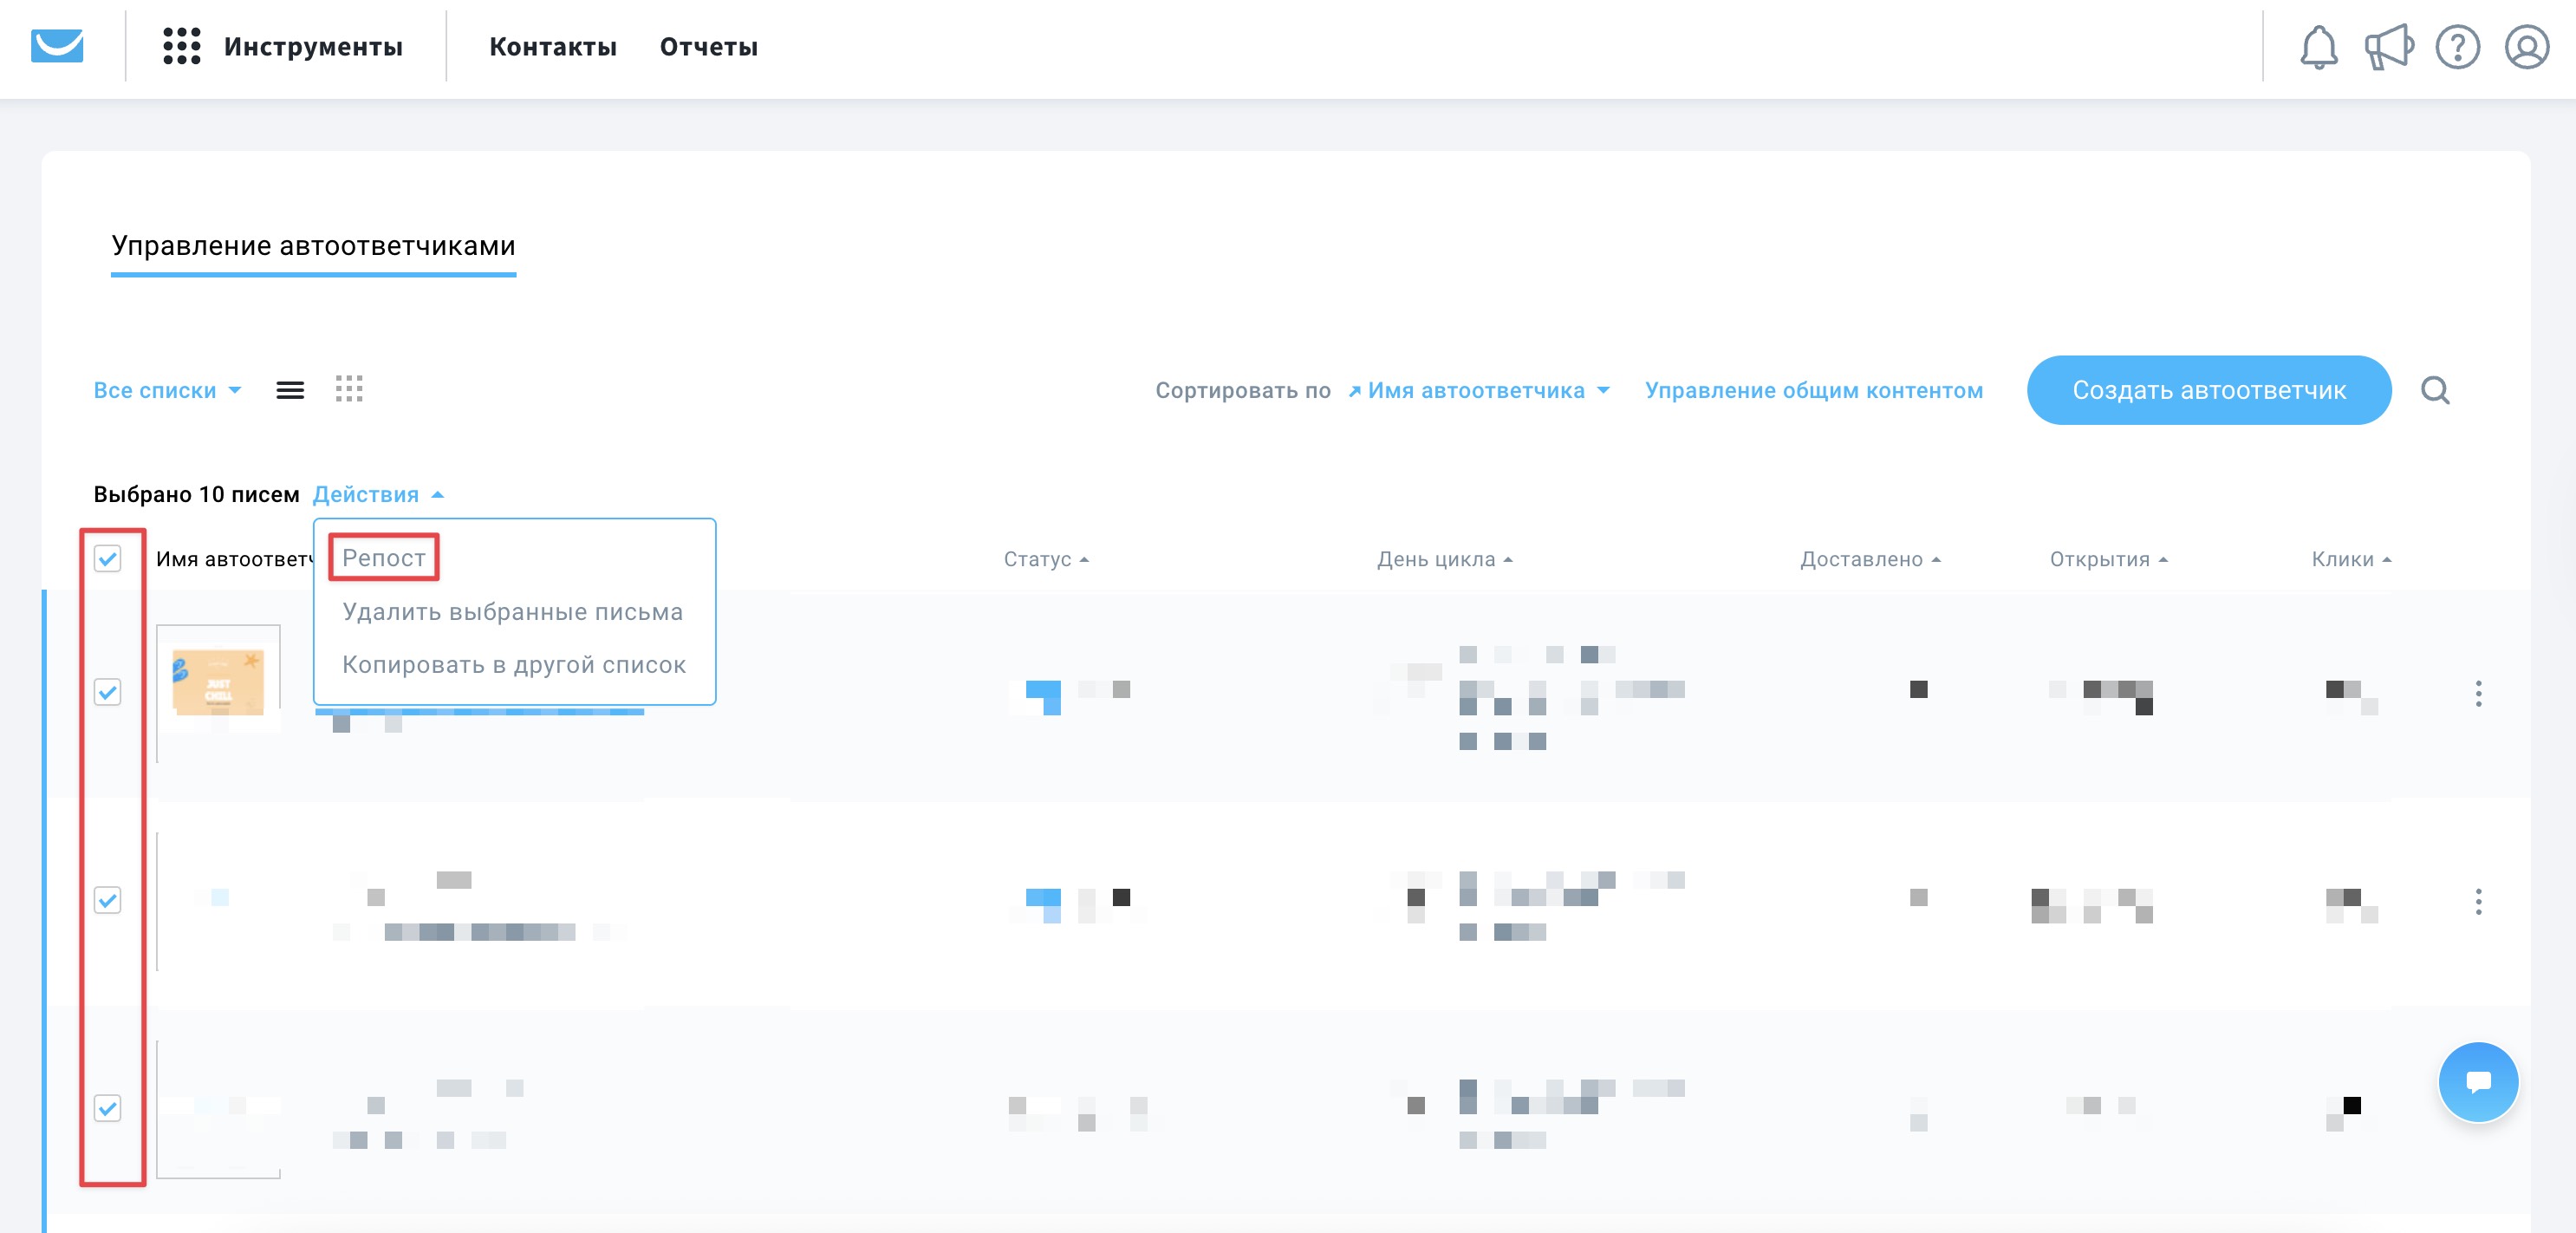Open the notifications bell

pos(2318,47)
